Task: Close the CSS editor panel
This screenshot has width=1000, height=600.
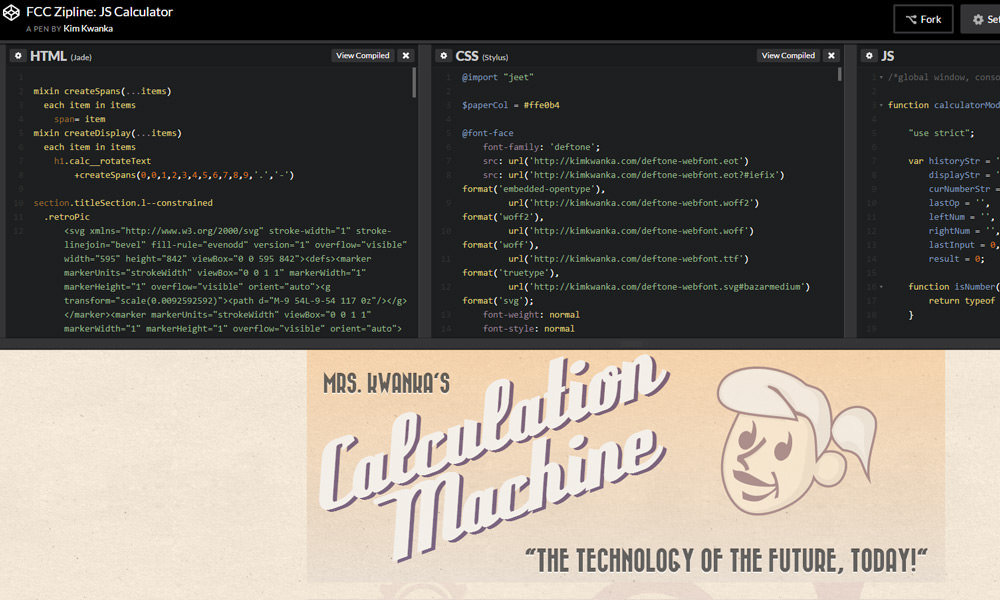Action: tap(831, 55)
